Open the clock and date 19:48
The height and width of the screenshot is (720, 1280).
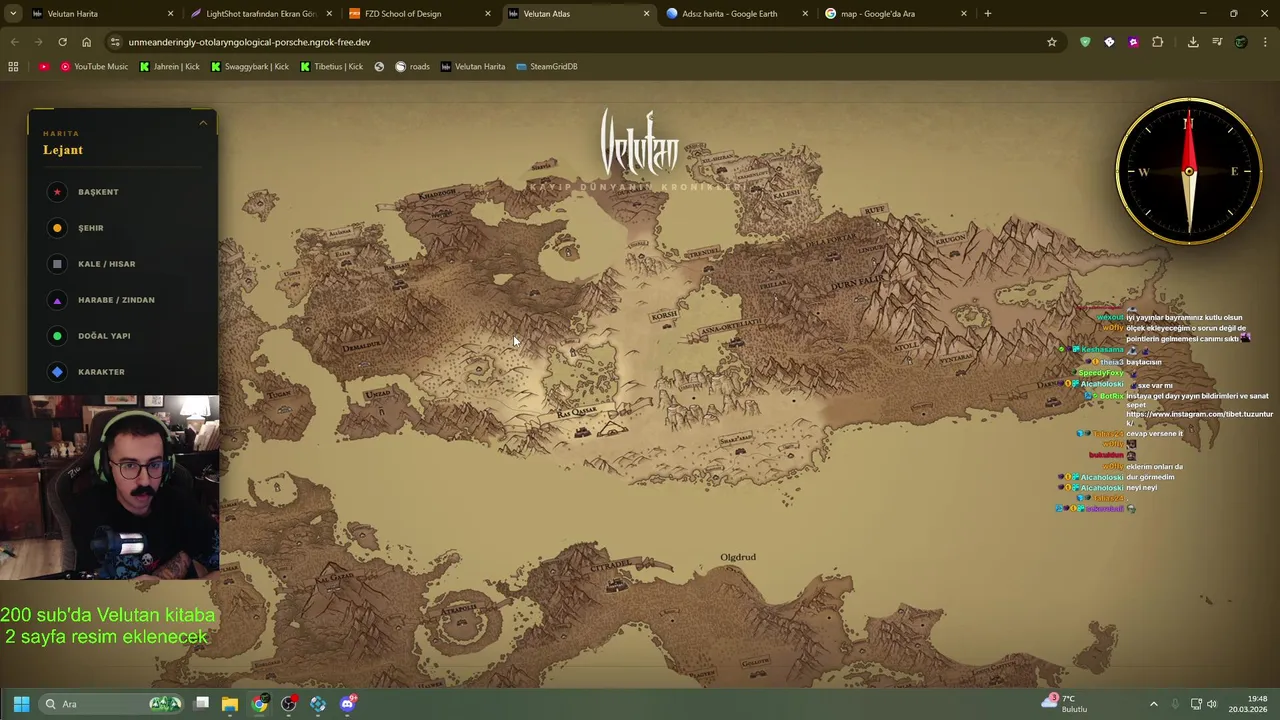pos(1248,704)
